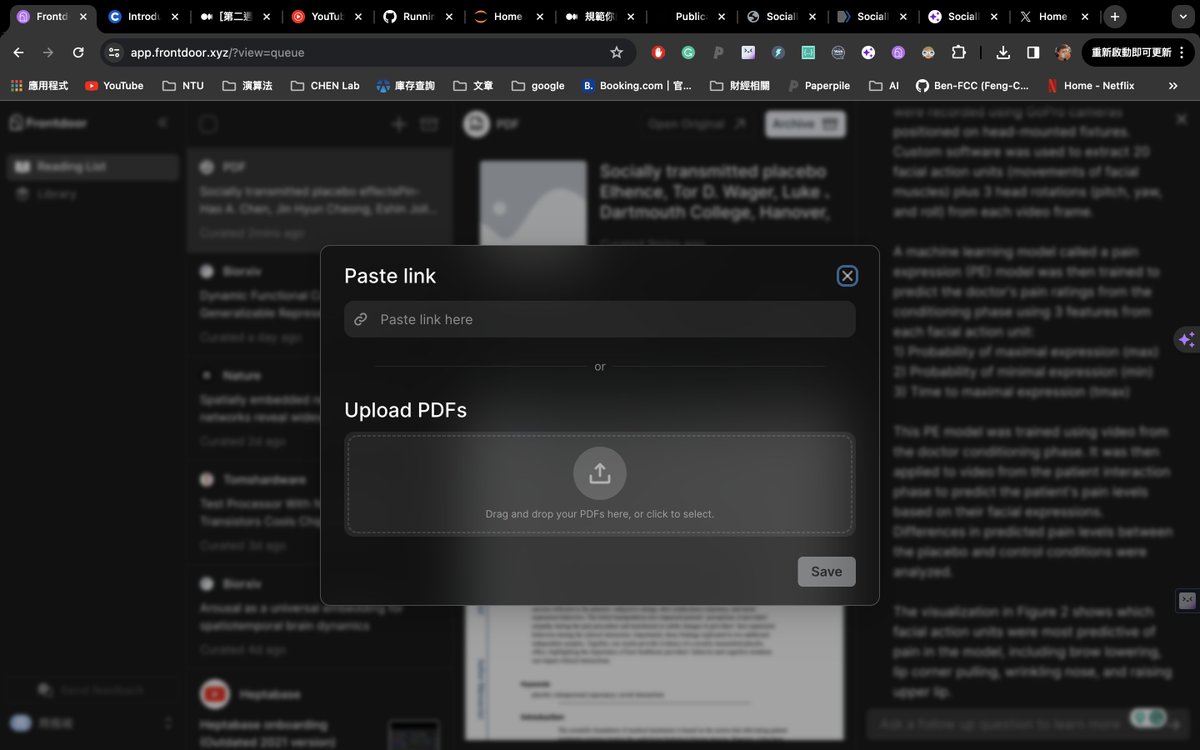Click the archive box icon atop the queue list
Viewport: 1200px width, 750px height.
[x=429, y=123]
